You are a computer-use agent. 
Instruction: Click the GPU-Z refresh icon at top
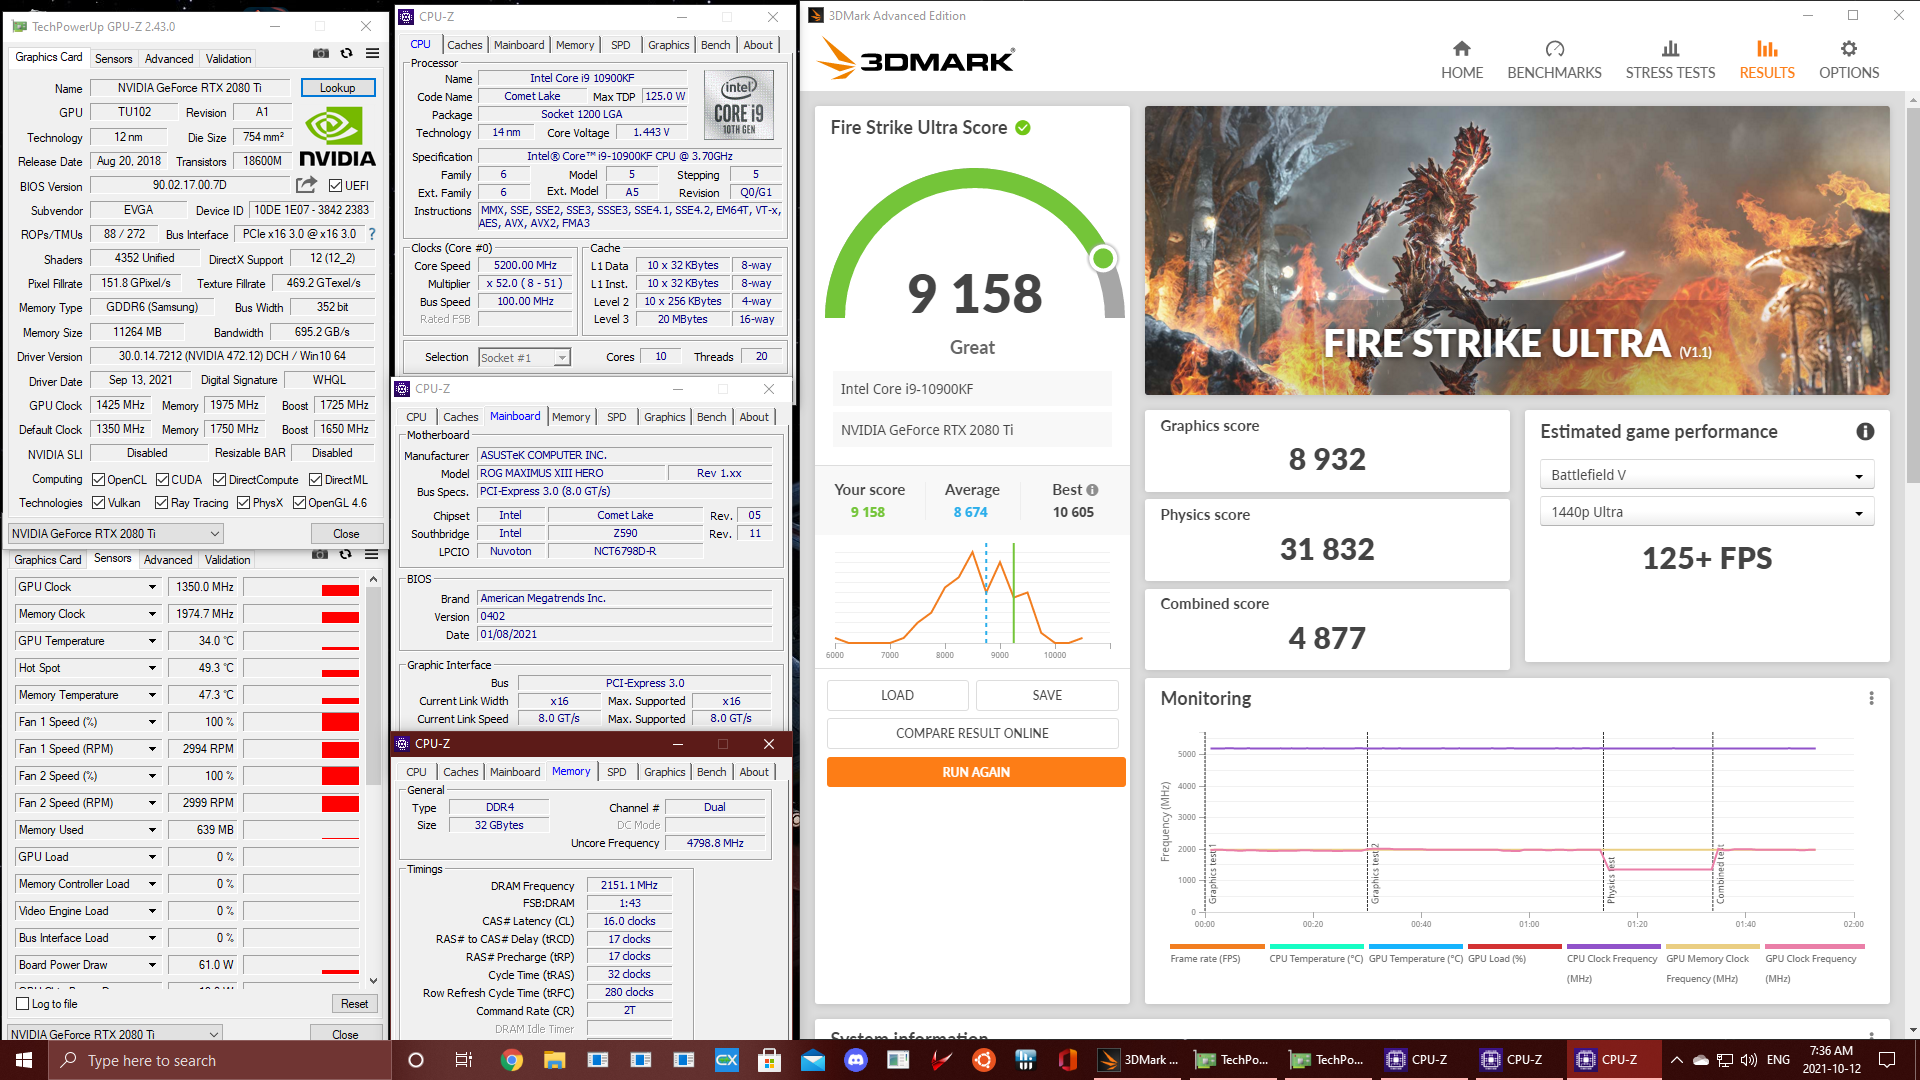pos(346,54)
